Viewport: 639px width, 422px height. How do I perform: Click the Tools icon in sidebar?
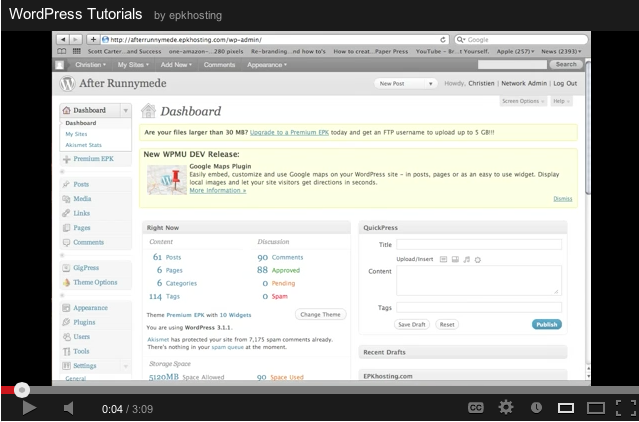(x=66, y=351)
